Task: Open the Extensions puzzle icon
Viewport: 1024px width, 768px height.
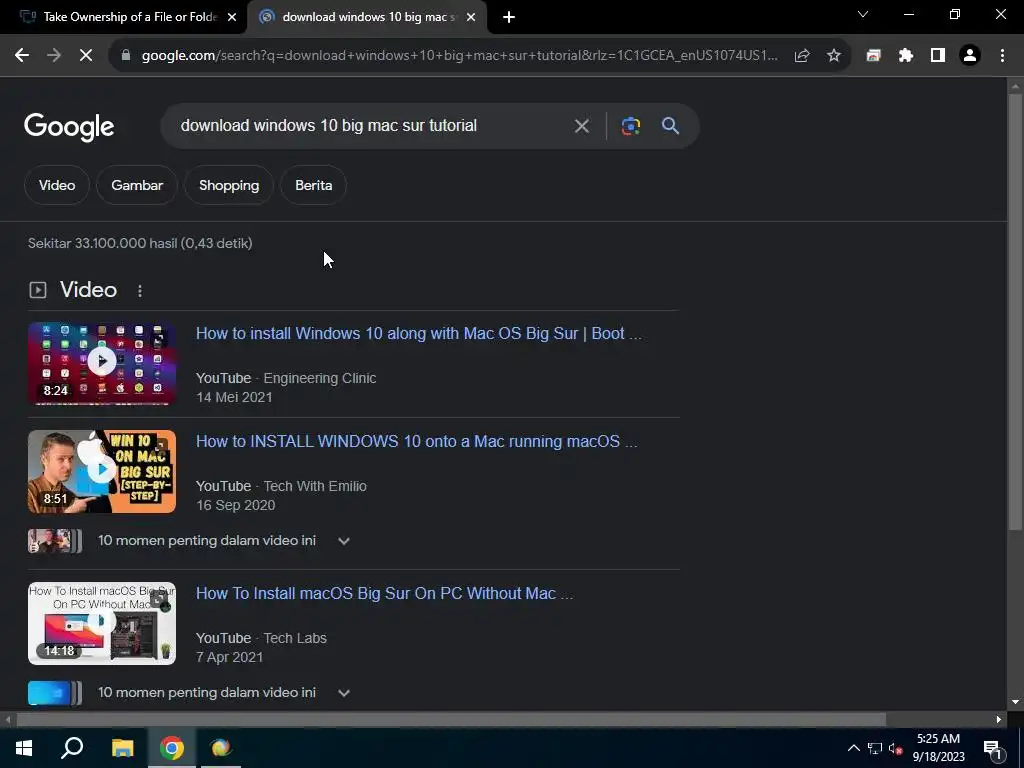Action: pos(906,56)
